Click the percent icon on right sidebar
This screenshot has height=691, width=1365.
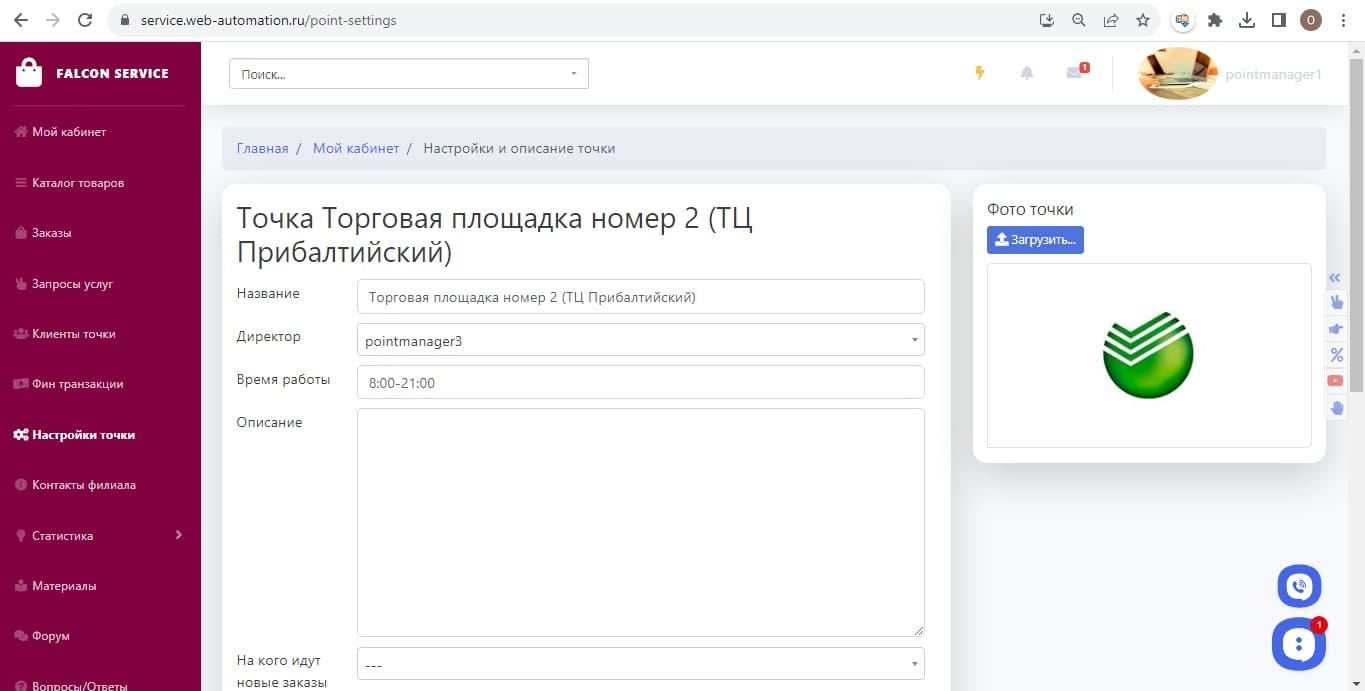(x=1336, y=355)
